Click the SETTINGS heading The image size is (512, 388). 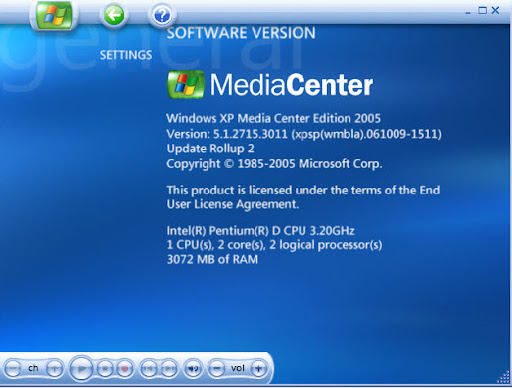126,55
